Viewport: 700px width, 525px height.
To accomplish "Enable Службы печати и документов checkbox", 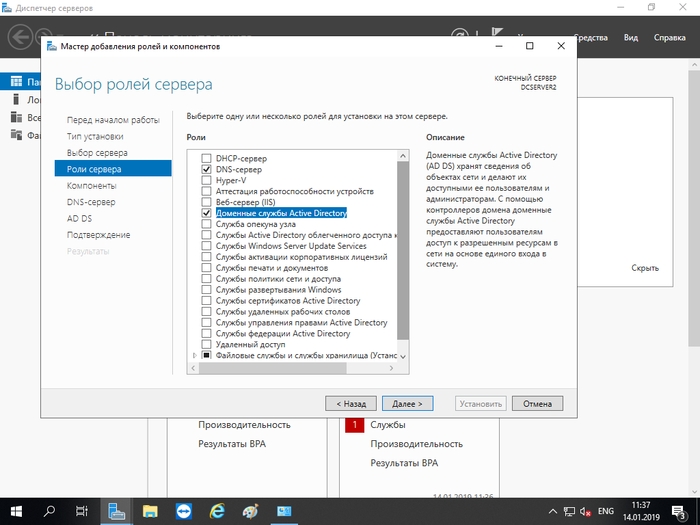I will coord(206,268).
